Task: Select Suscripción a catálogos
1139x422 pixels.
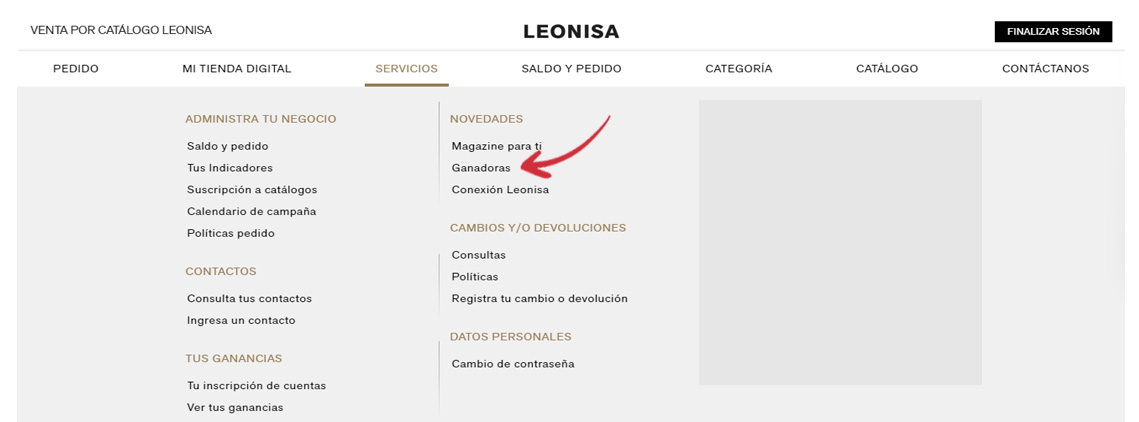Action: [252, 190]
